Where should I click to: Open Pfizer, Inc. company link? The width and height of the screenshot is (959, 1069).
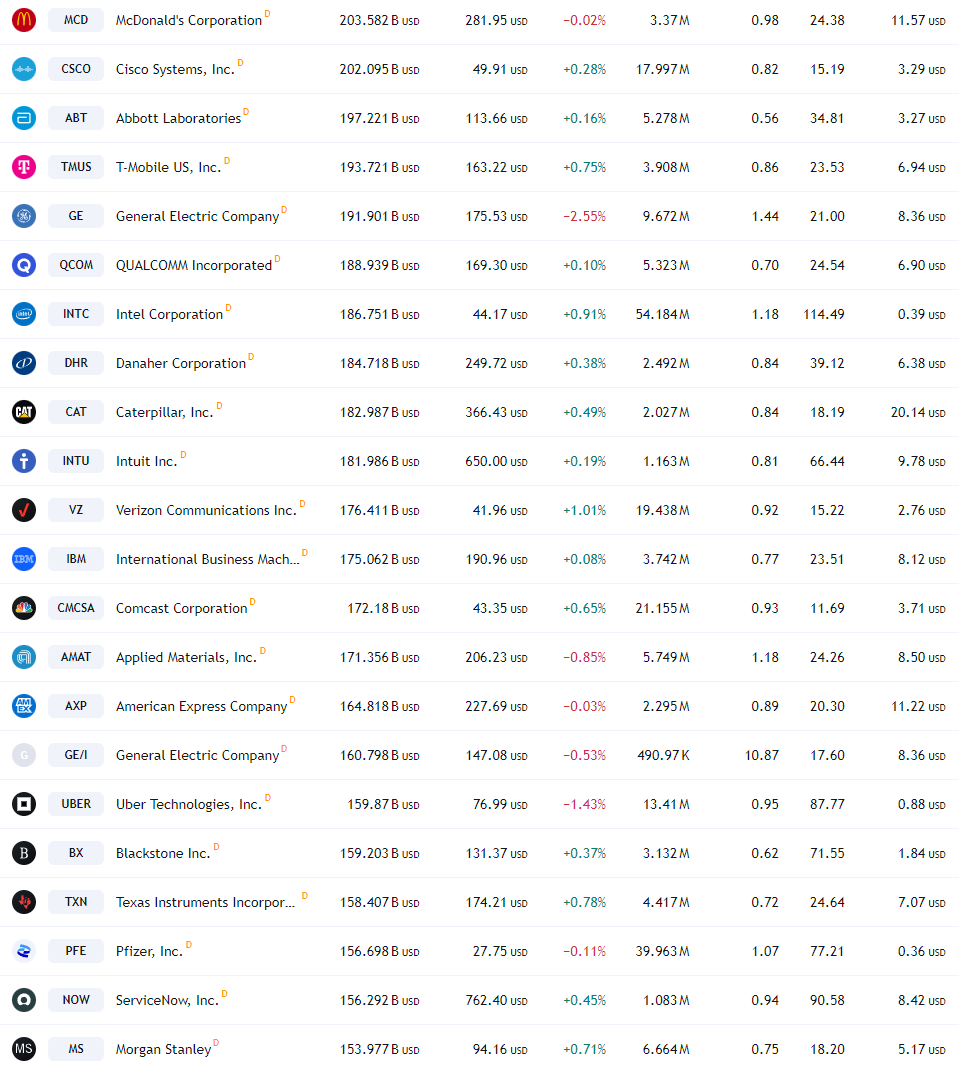pos(149,951)
